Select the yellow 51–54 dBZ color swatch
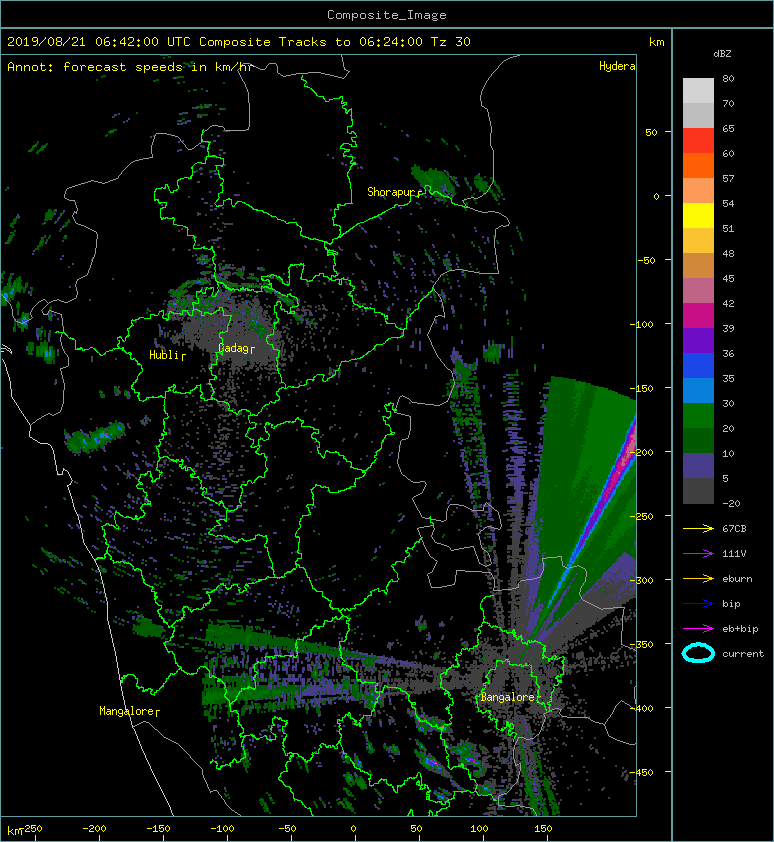774x842 pixels. [x=698, y=216]
